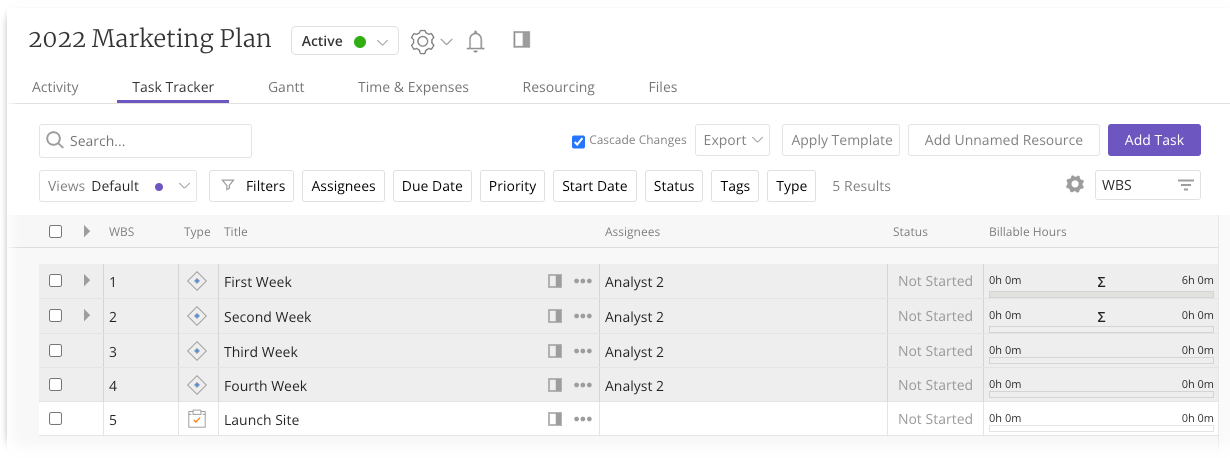Click the Priority filter button

[512, 186]
